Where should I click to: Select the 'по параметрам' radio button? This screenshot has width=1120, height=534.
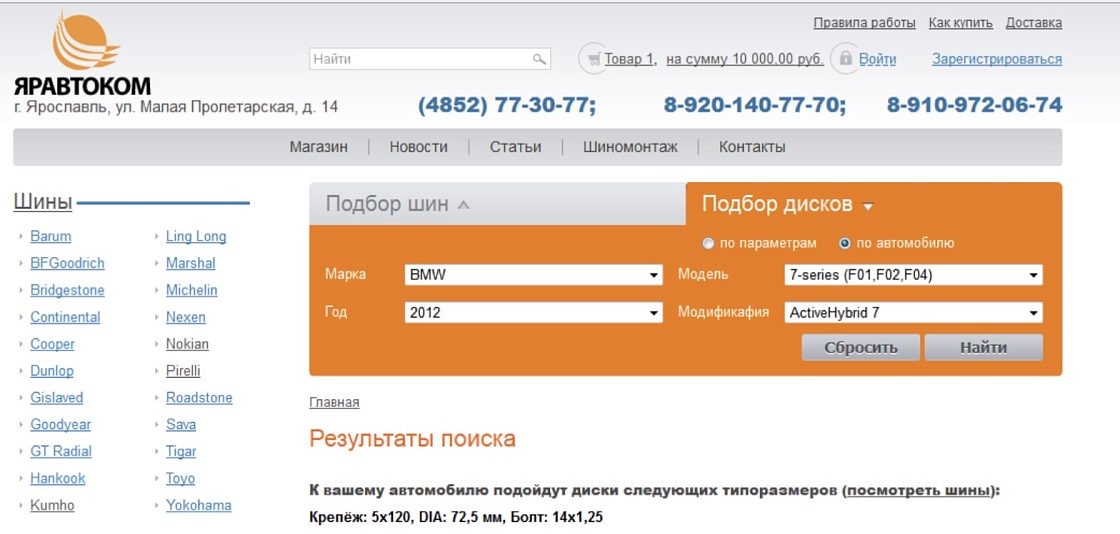click(x=708, y=243)
